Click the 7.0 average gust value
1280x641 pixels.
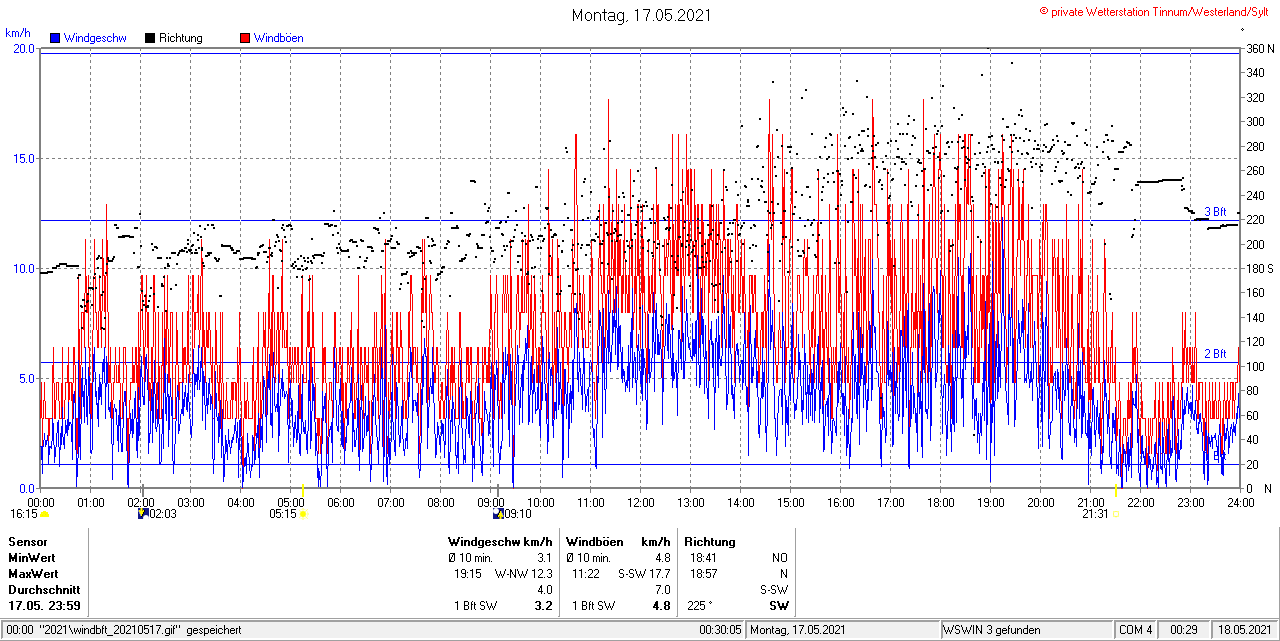tap(662, 590)
